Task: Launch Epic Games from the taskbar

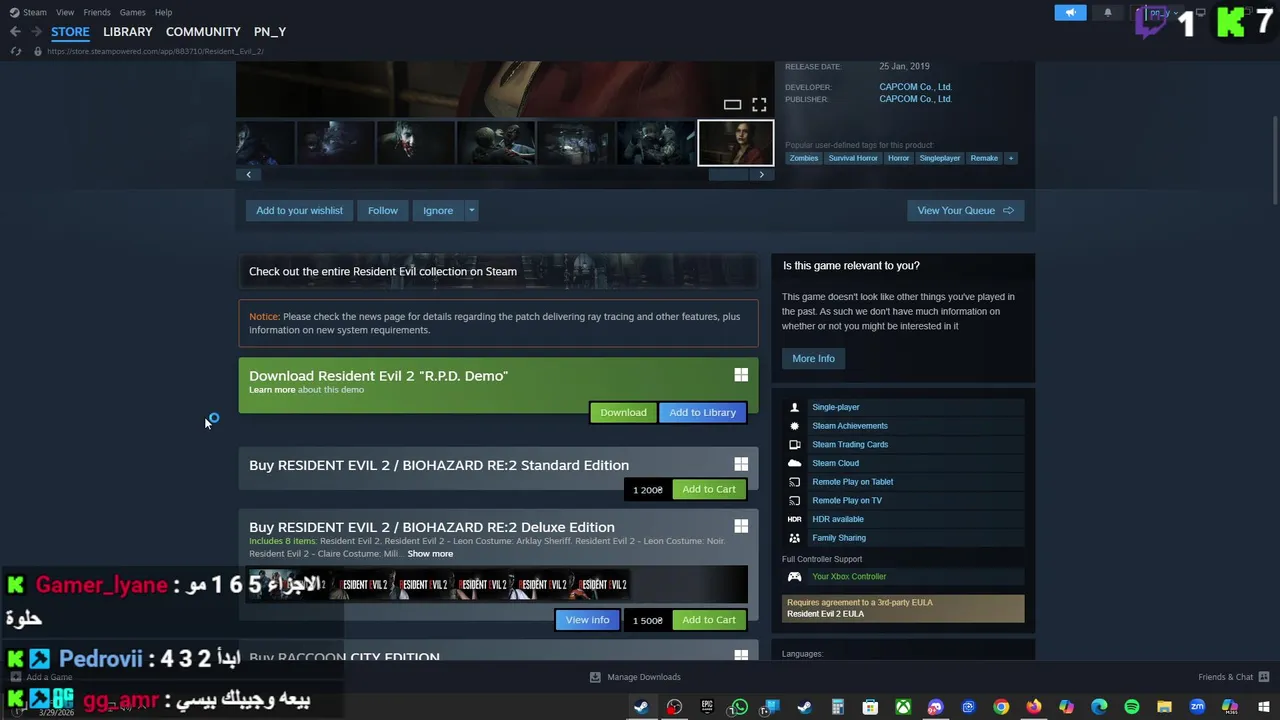Action: (707, 707)
